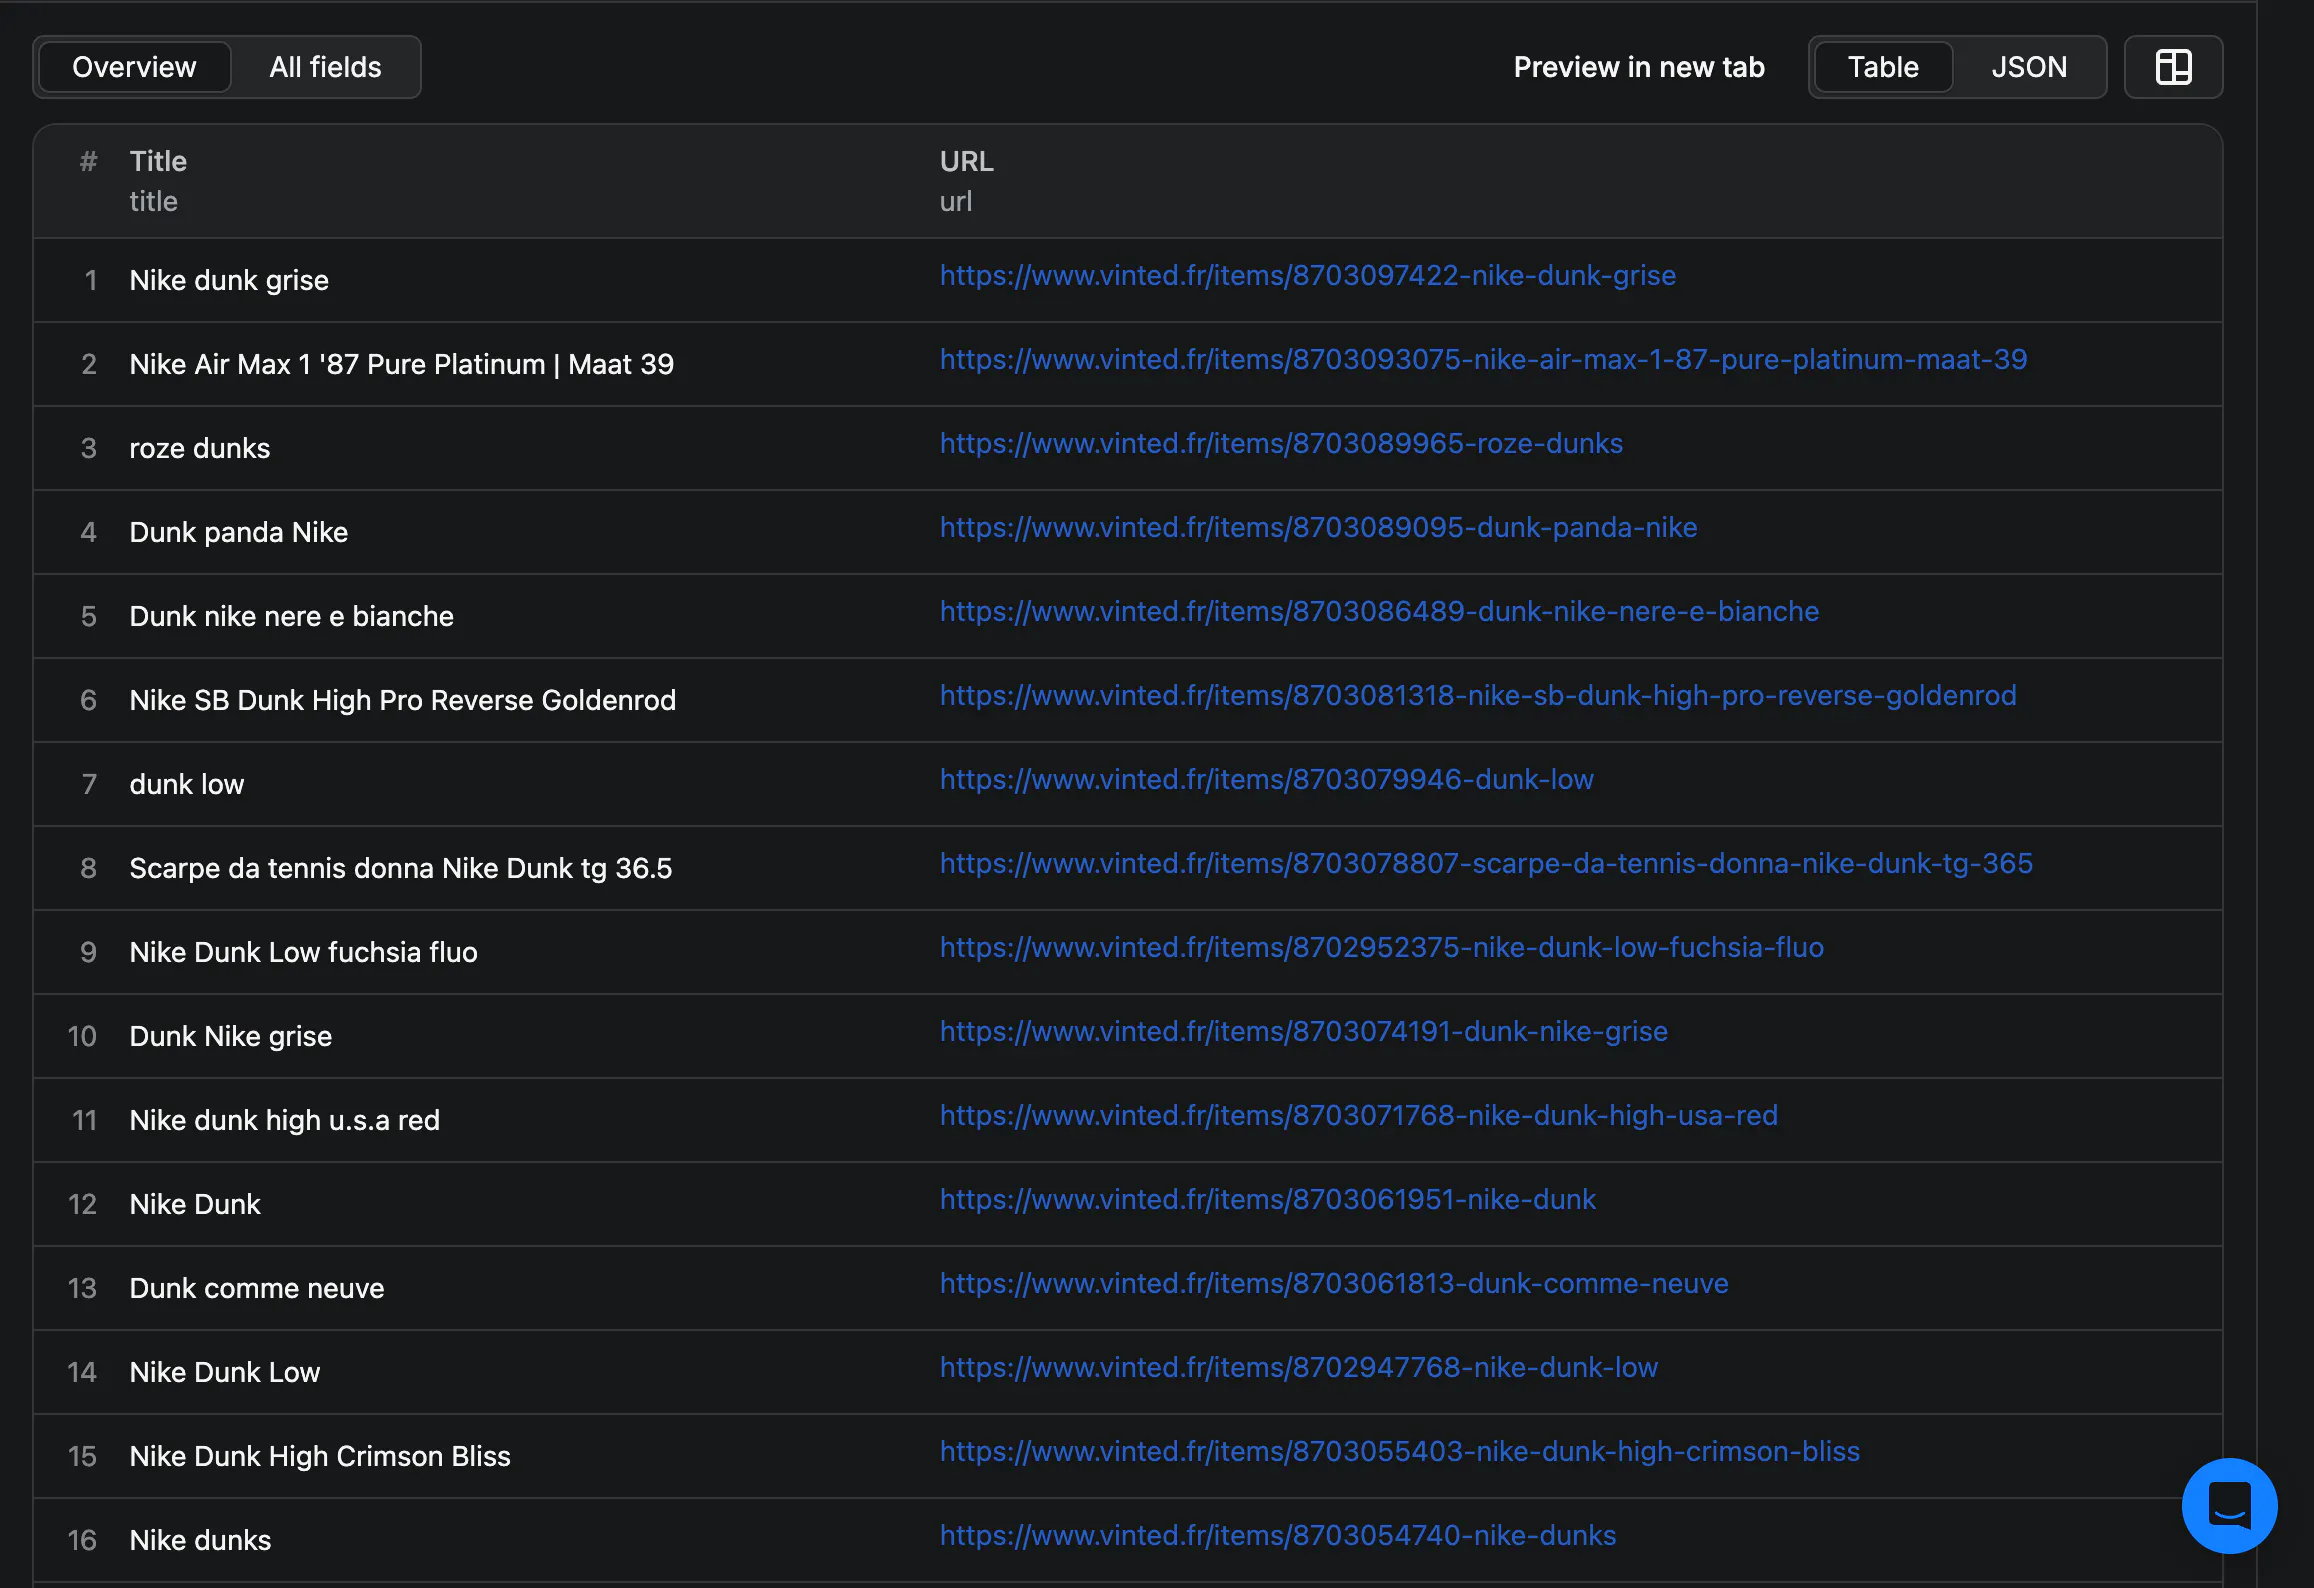
Task: Open the dunk-nike-nere-e-bianche link
Action: 1379,611
